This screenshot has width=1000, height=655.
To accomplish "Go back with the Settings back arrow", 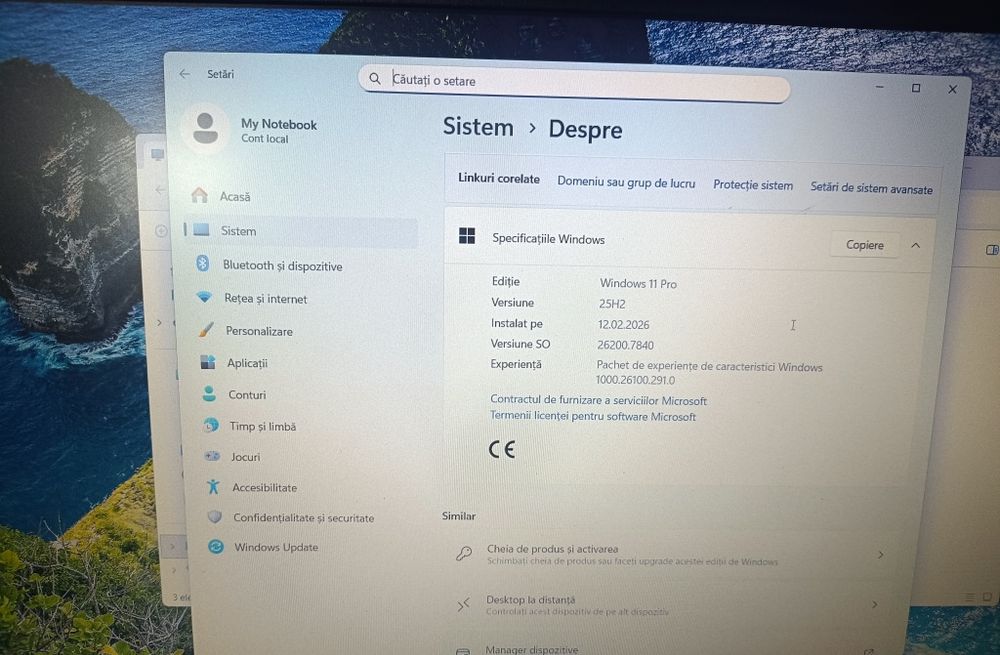I will (x=185, y=74).
